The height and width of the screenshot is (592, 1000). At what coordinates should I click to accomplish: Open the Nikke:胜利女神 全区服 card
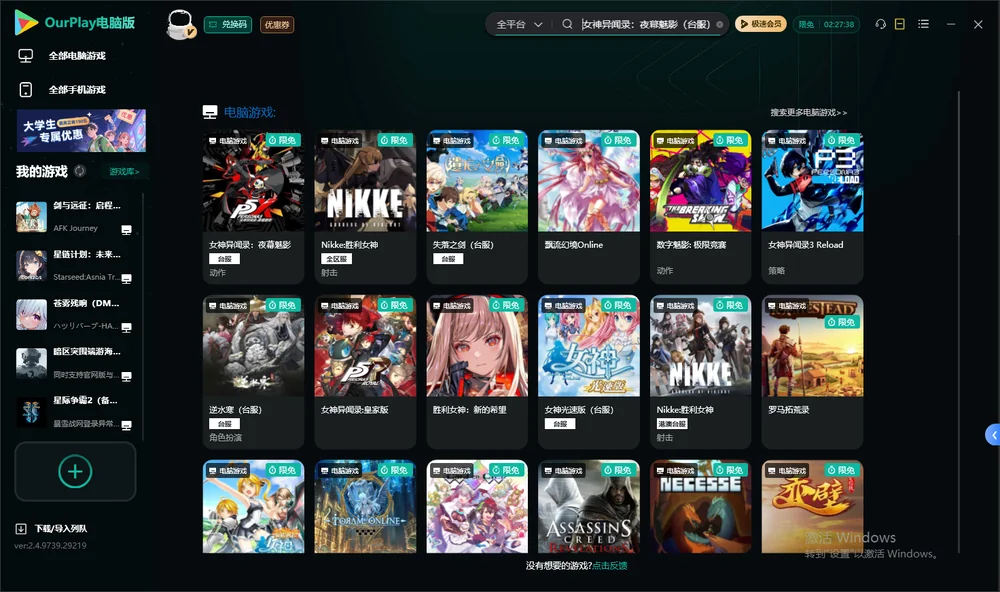coord(365,207)
